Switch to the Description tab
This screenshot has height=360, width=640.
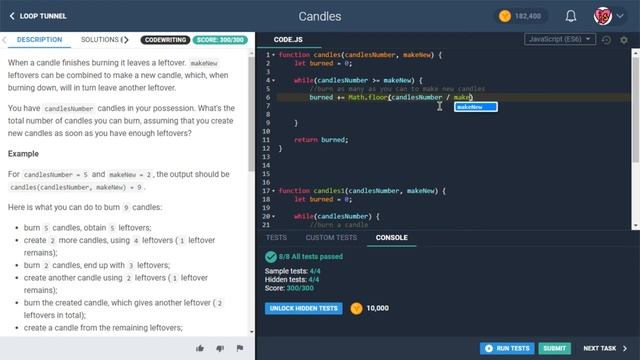pyautogui.click(x=39, y=40)
